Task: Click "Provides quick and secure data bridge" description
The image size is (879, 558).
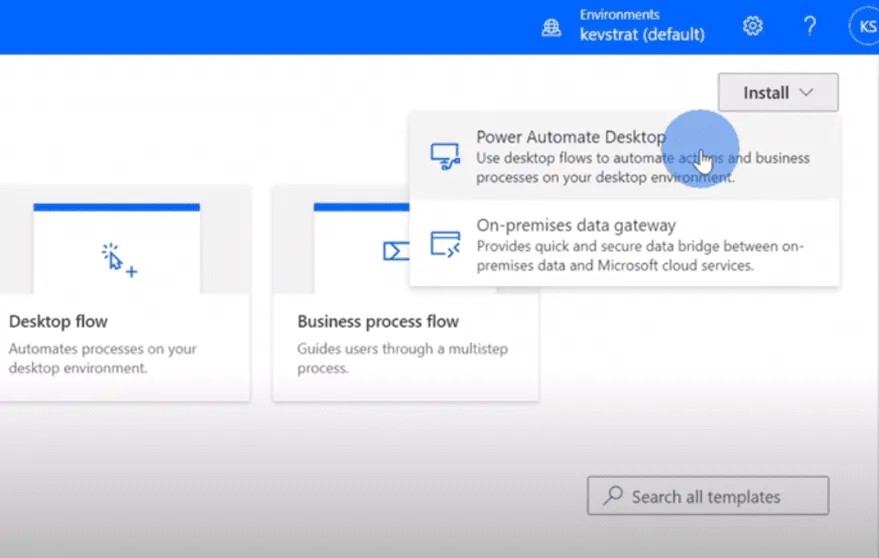Action: pos(640,256)
